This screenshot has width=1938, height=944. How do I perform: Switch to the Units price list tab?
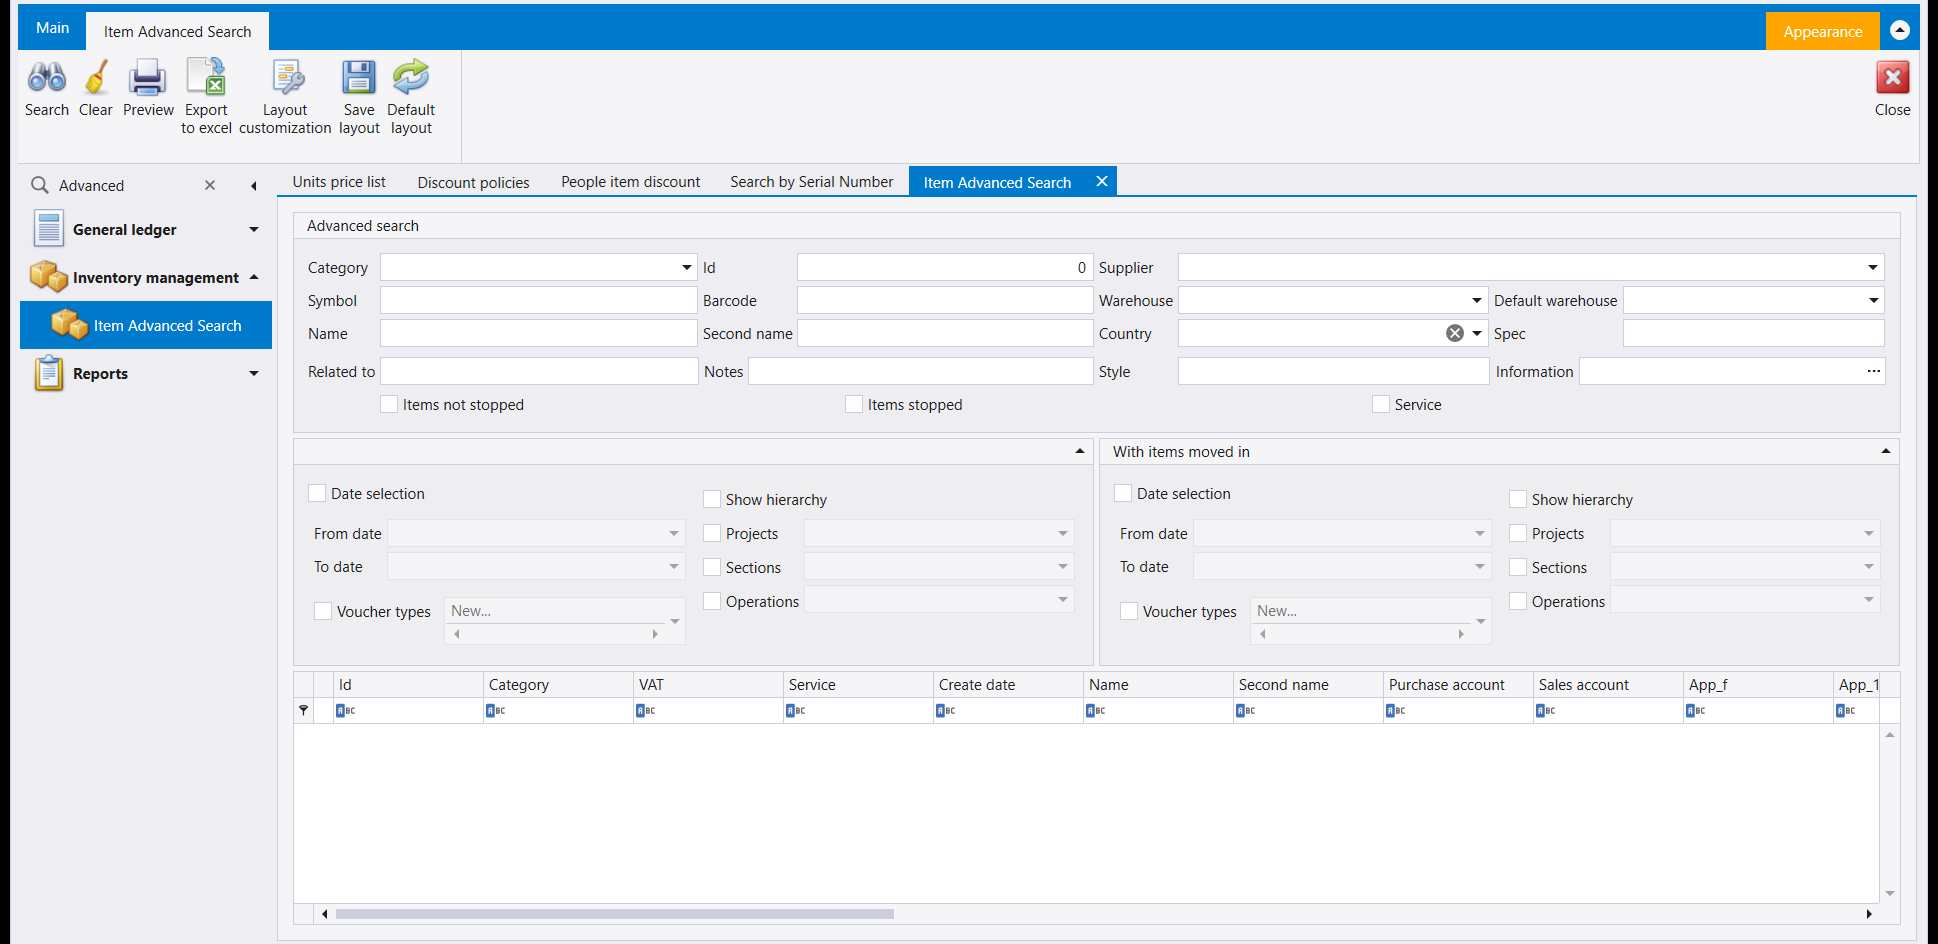coord(339,182)
